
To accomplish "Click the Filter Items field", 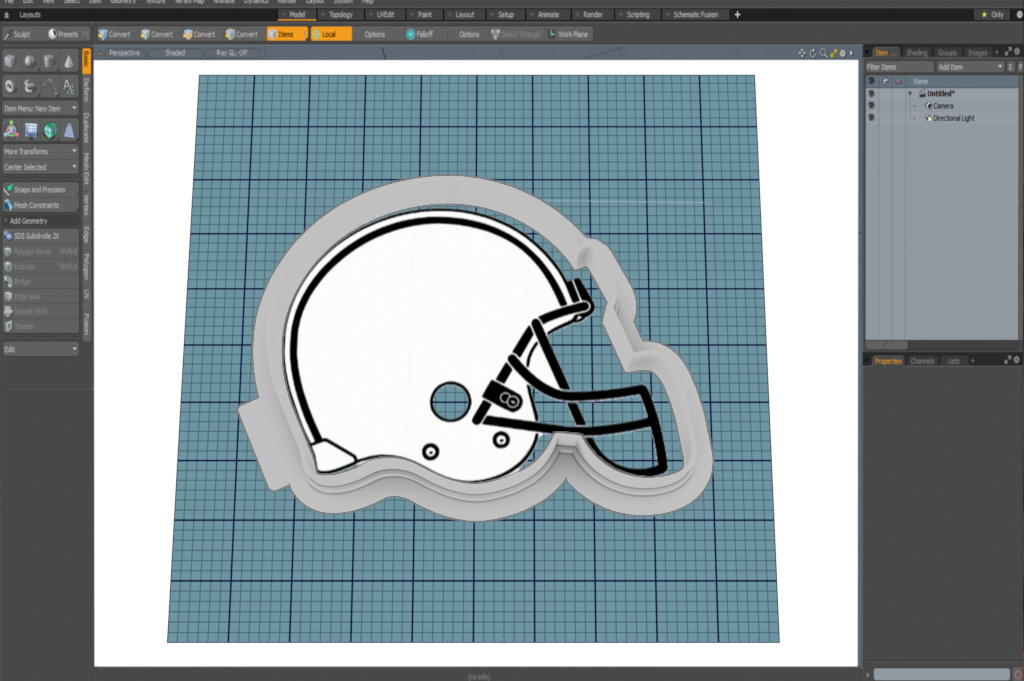I will [900, 67].
